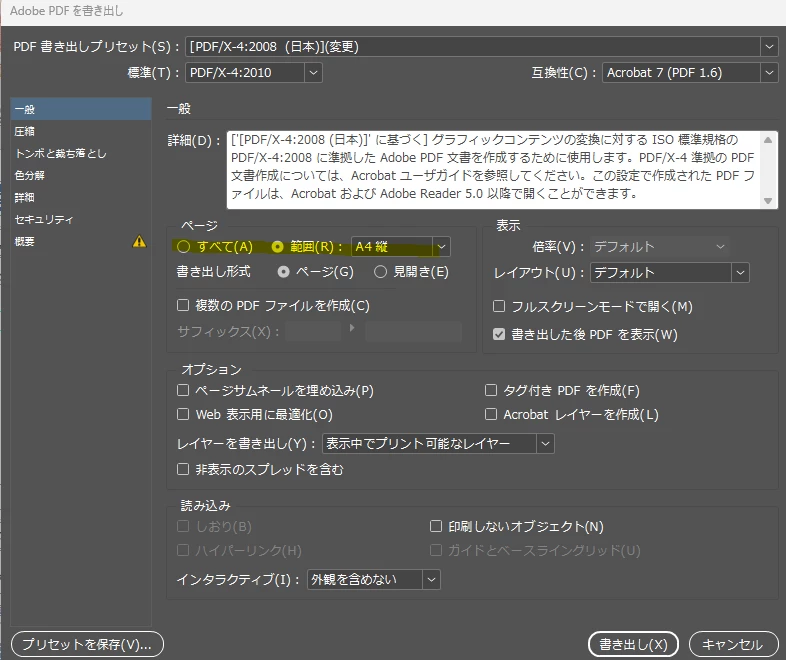Screen dimensions: 786x660
Task: Enable 複数の PDF ファイルを作成(C)
Action: [183, 305]
